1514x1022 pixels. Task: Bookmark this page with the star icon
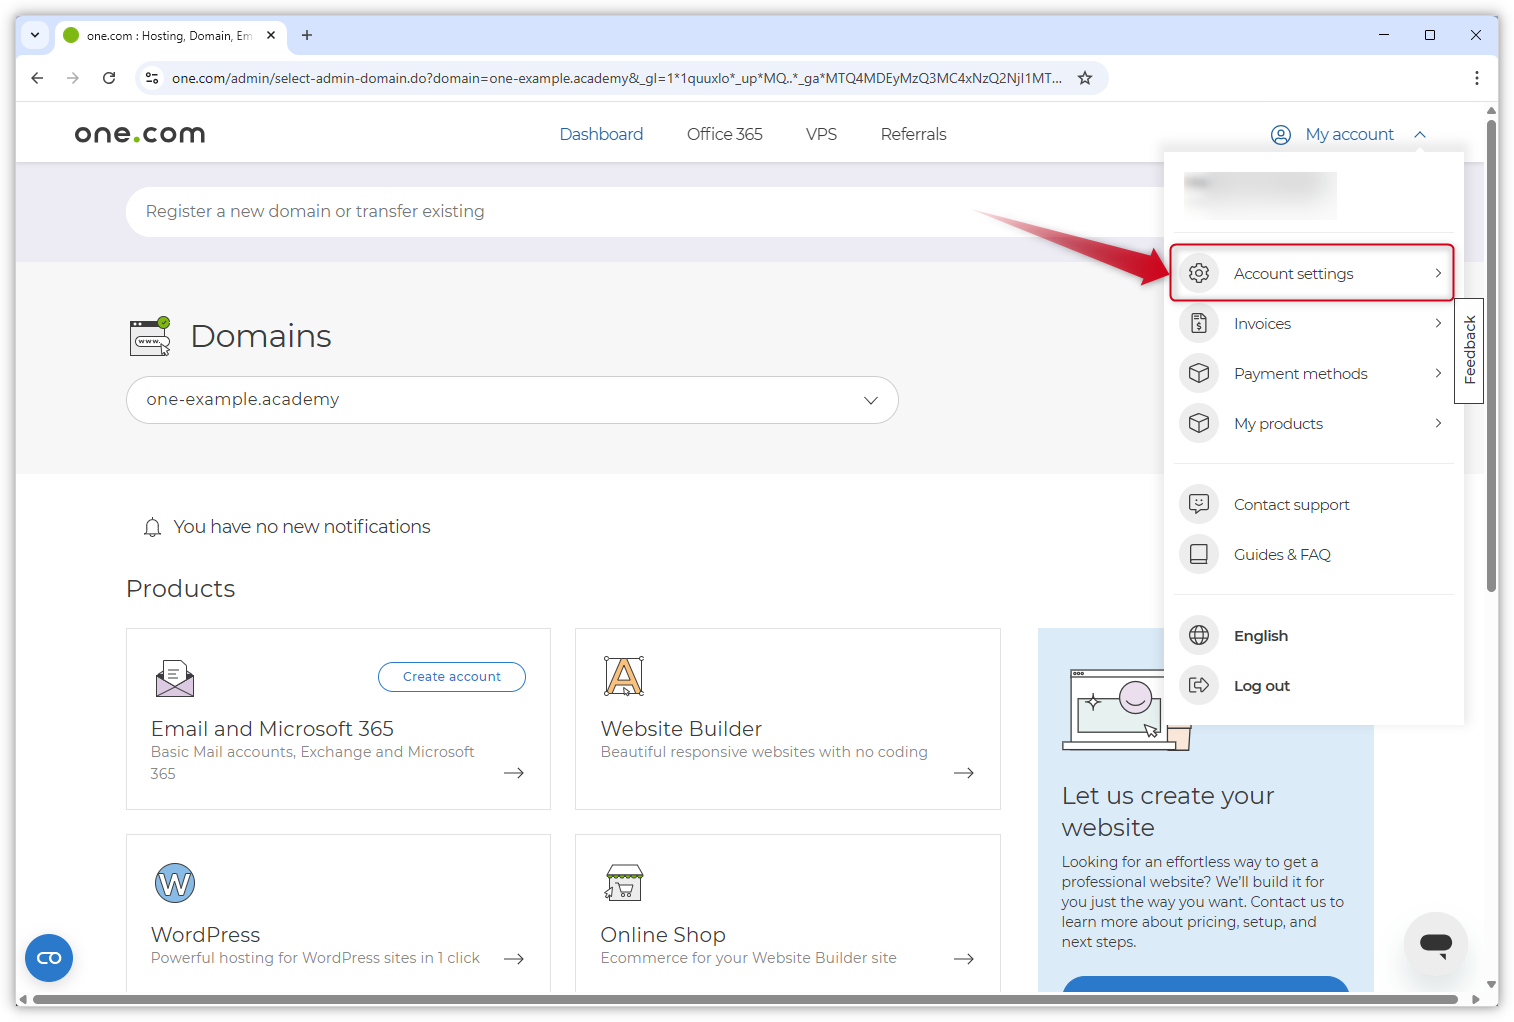[1085, 78]
